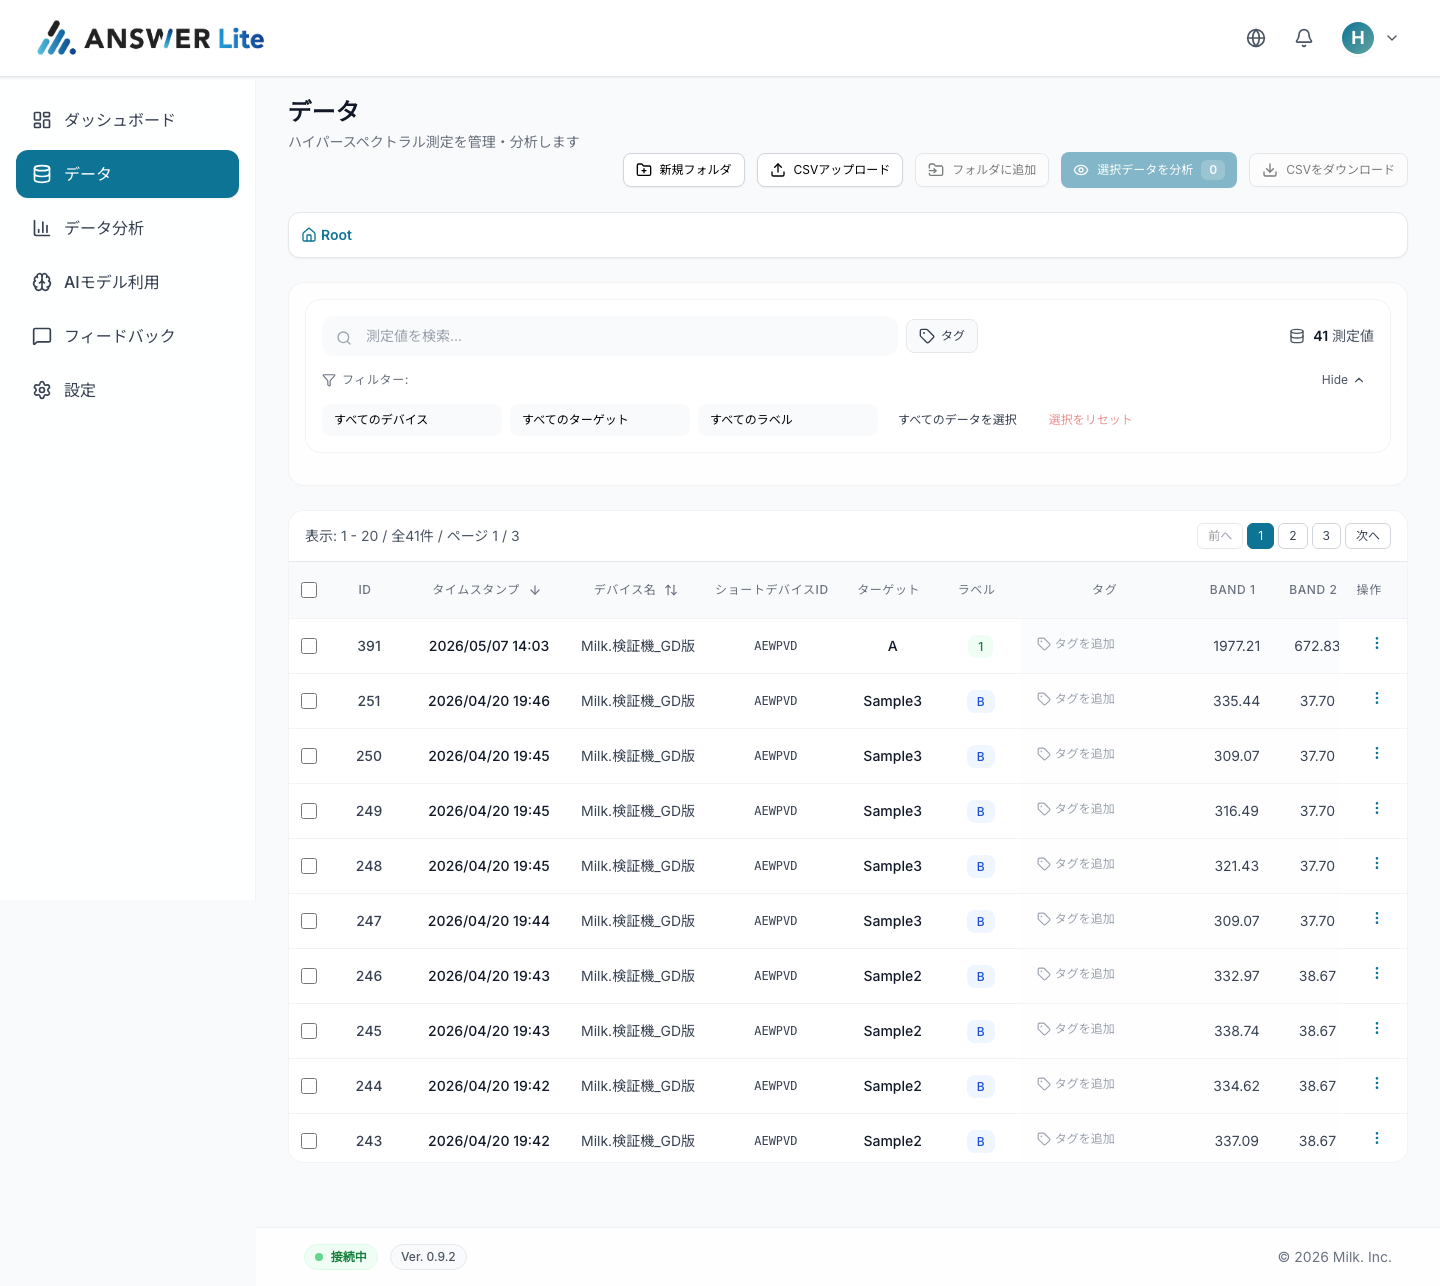Click the 接続中 status badge
1440x1286 pixels.
341,1257
